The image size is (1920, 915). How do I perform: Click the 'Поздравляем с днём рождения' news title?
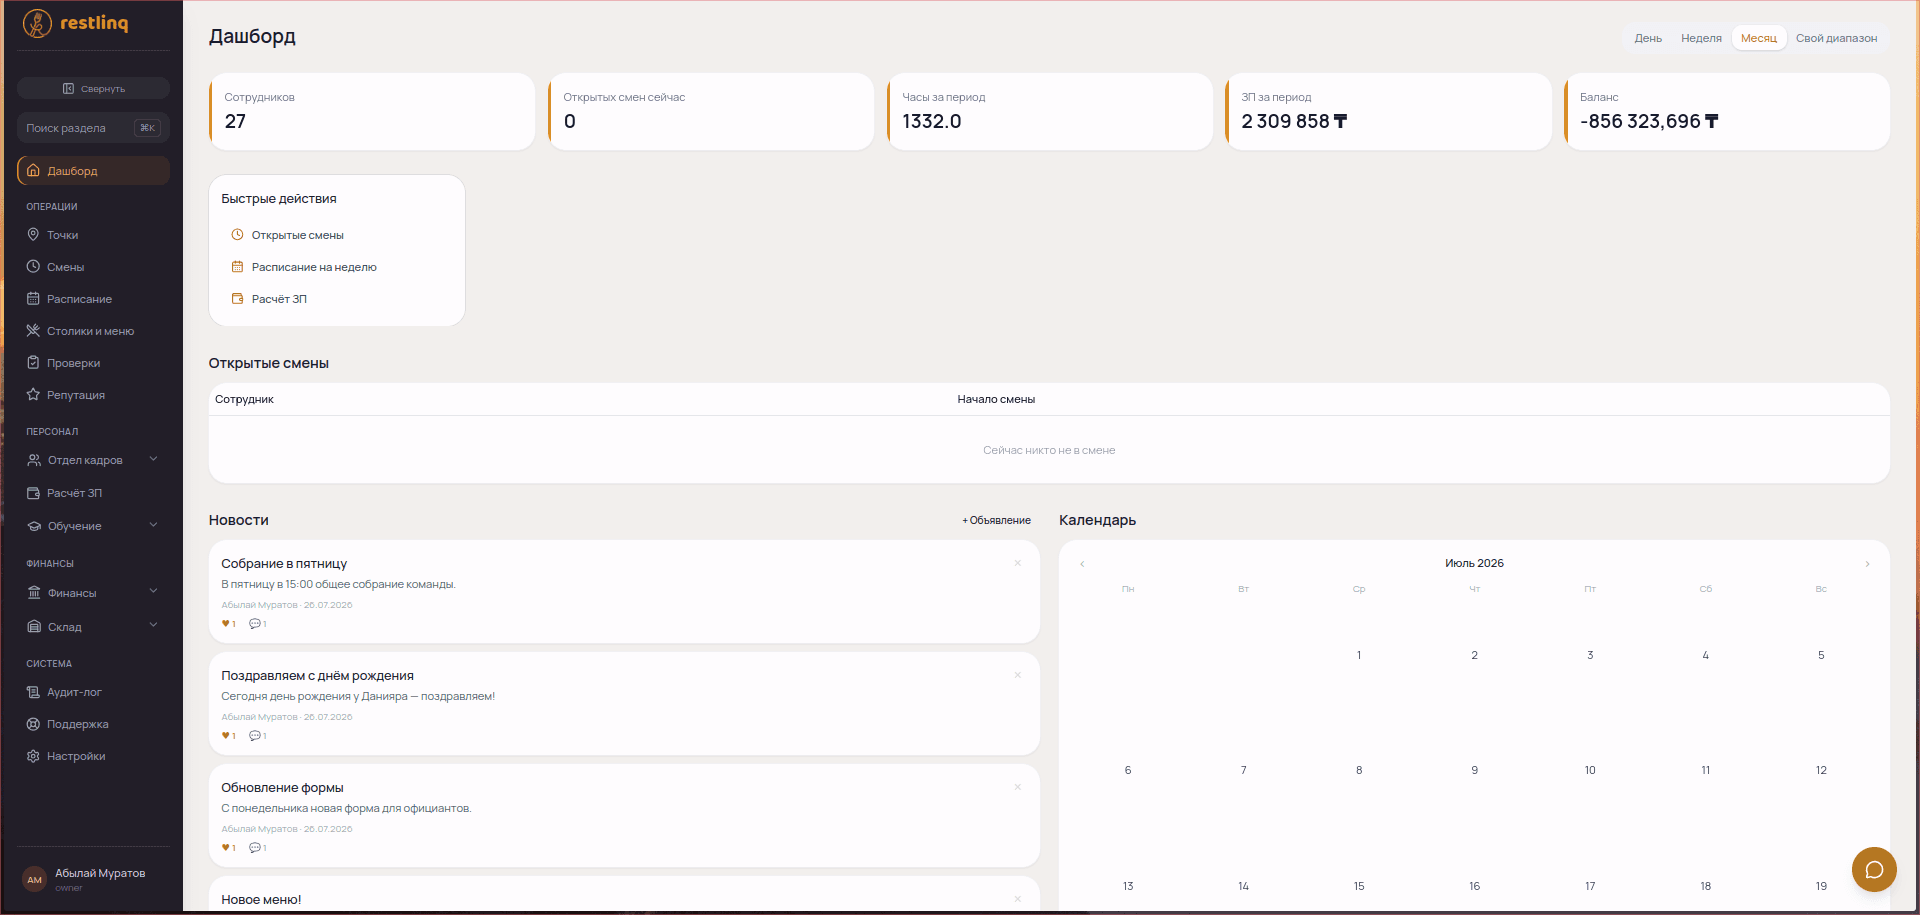coord(317,676)
